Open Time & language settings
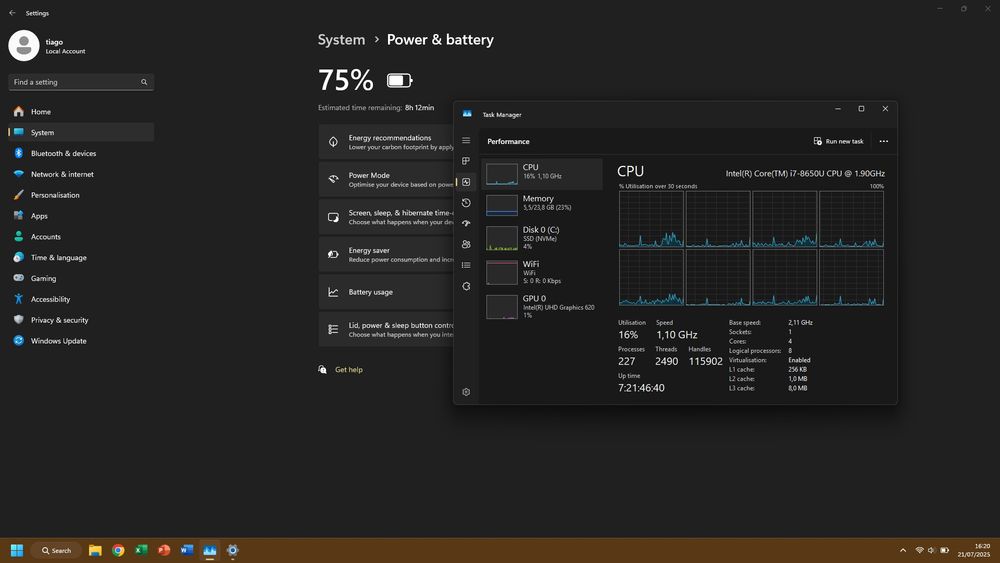This screenshot has width=1000, height=563. (x=81, y=258)
